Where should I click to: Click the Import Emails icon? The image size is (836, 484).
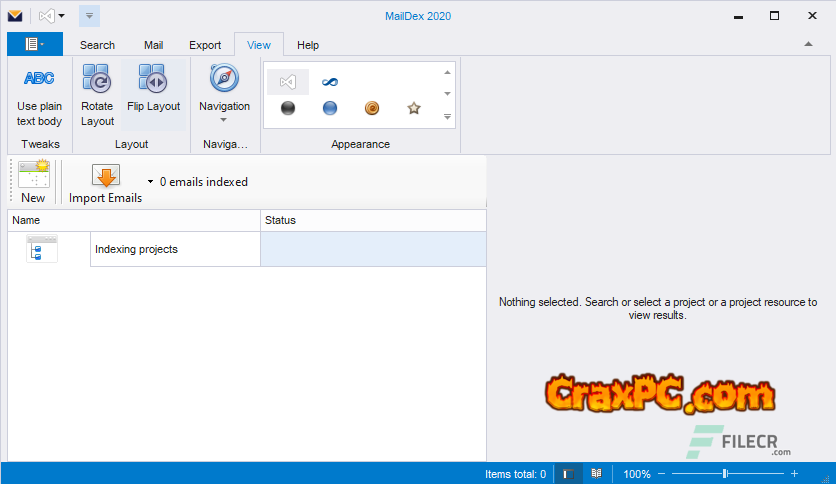(105, 177)
